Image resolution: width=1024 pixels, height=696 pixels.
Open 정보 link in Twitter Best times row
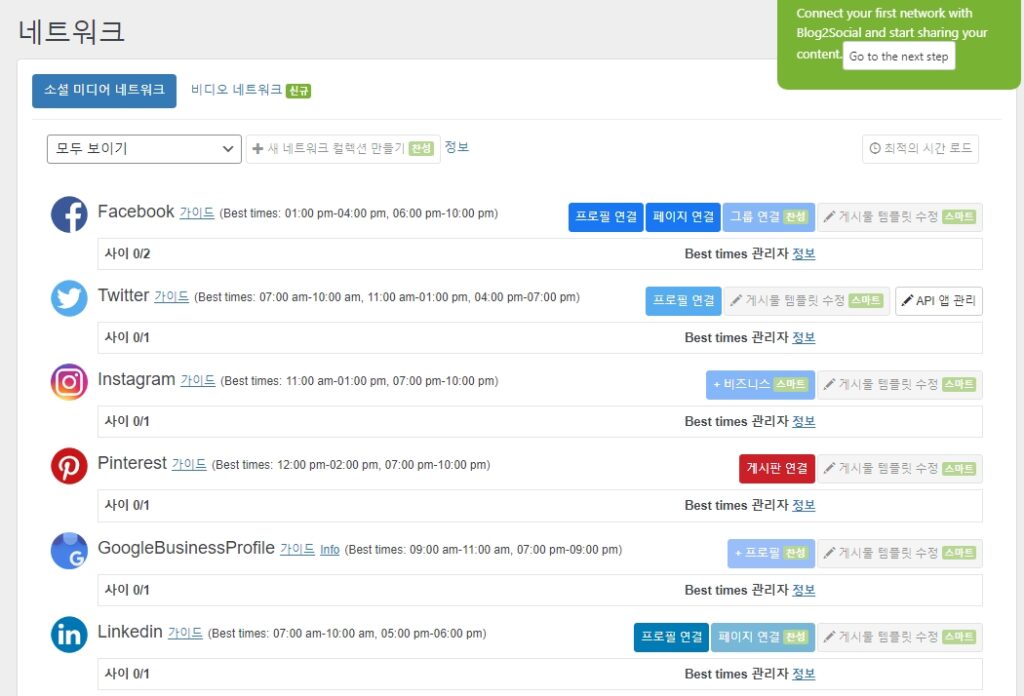coord(804,338)
